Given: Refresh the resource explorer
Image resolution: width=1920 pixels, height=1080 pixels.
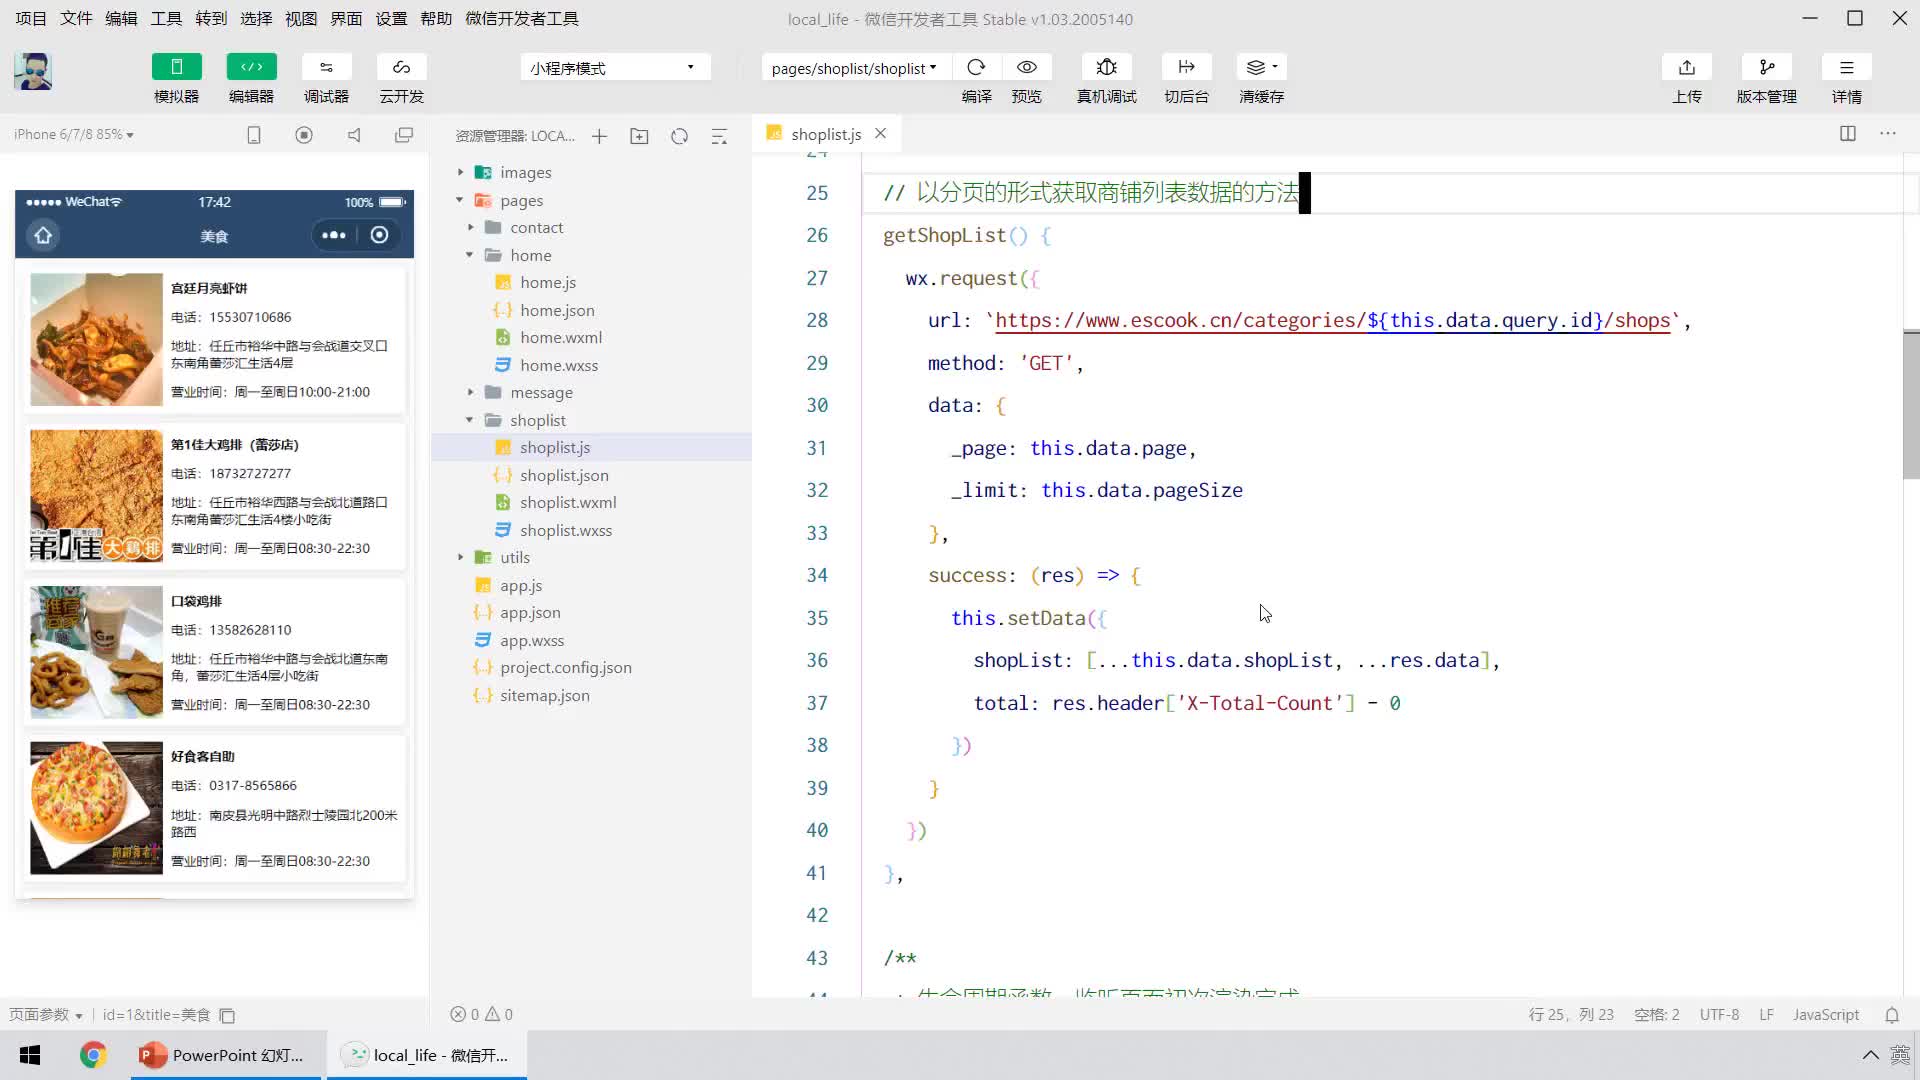Looking at the screenshot, I should [679, 136].
